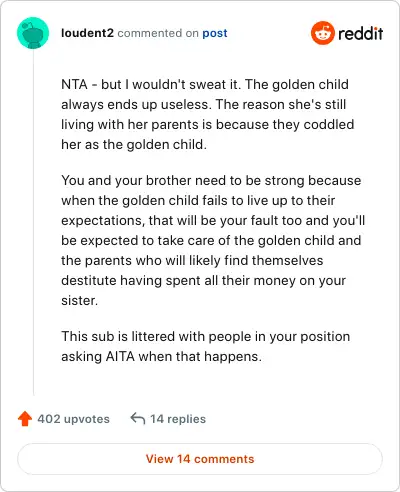The image size is (400, 492).
Task: Follow the blue "post" link
Action: pos(215,33)
